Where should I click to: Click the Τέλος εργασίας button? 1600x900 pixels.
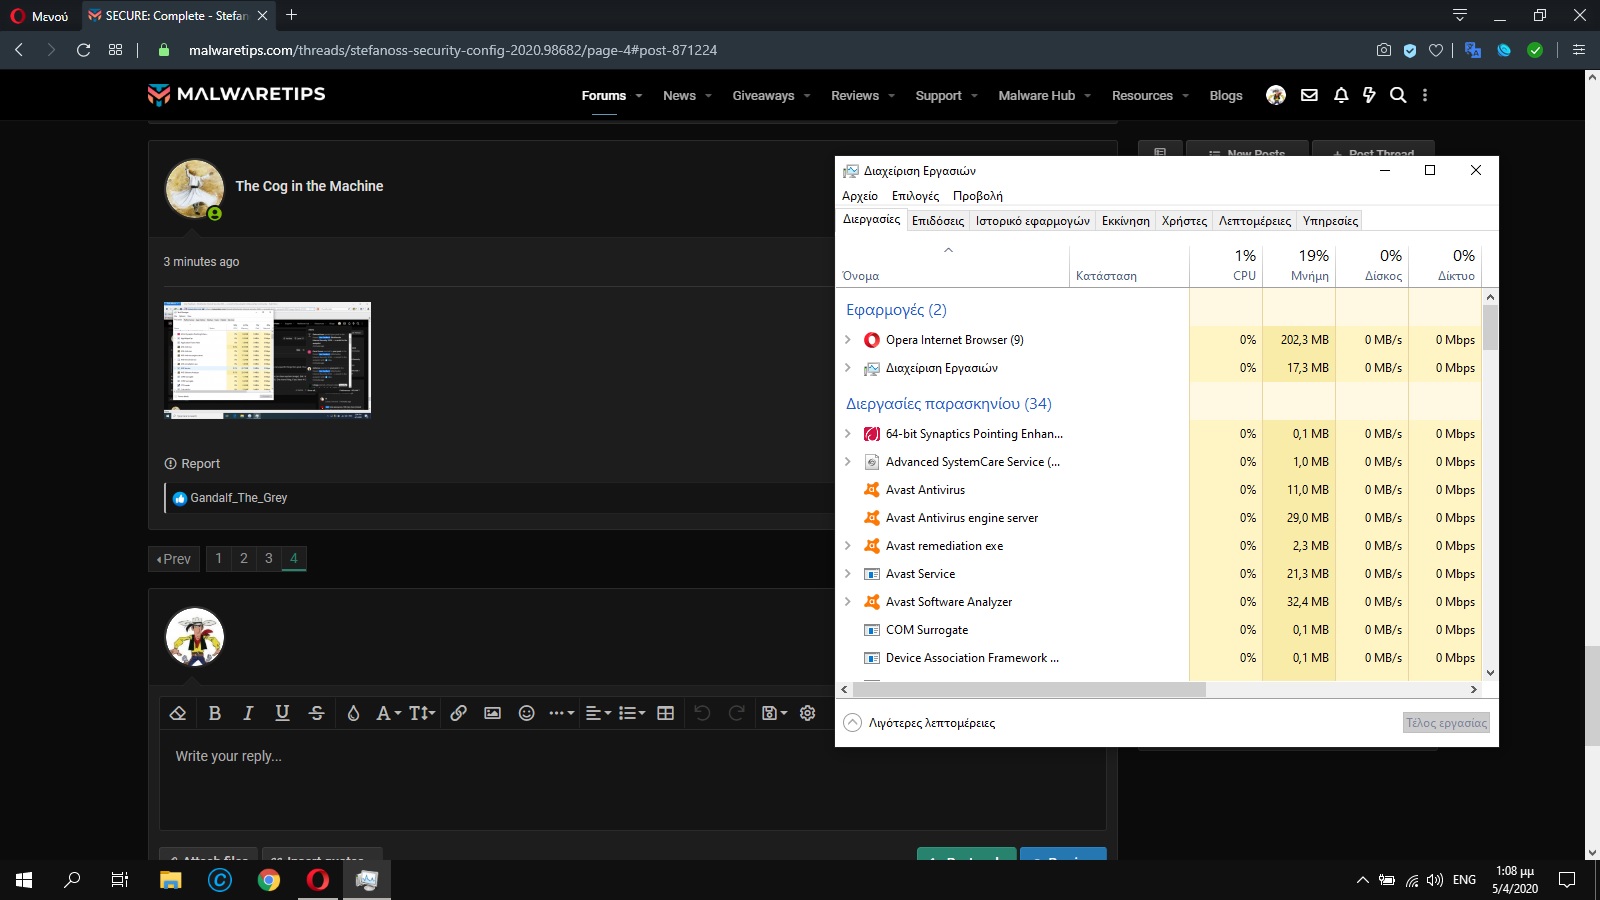coord(1446,723)
